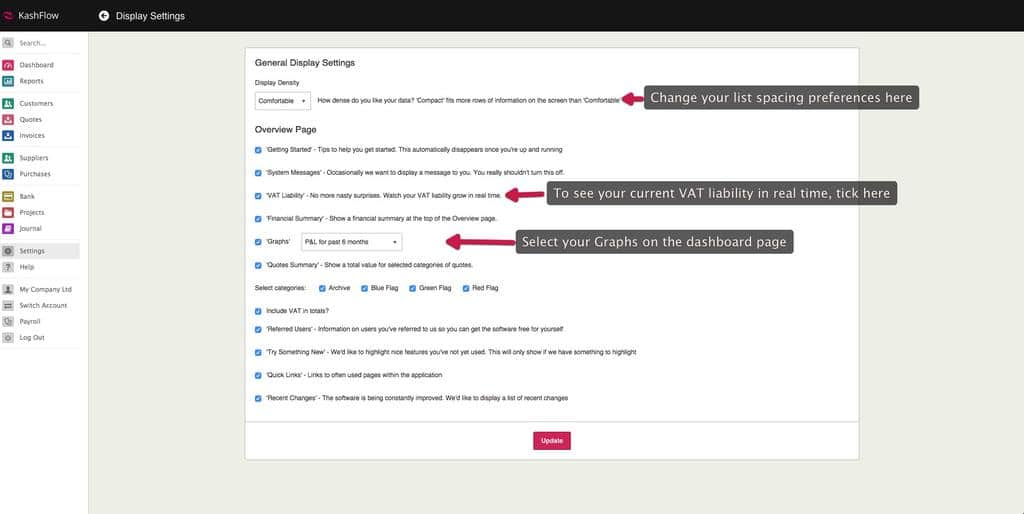
Task: Open Invoices using its sidebar icon
Action: (x=8, y=136)
